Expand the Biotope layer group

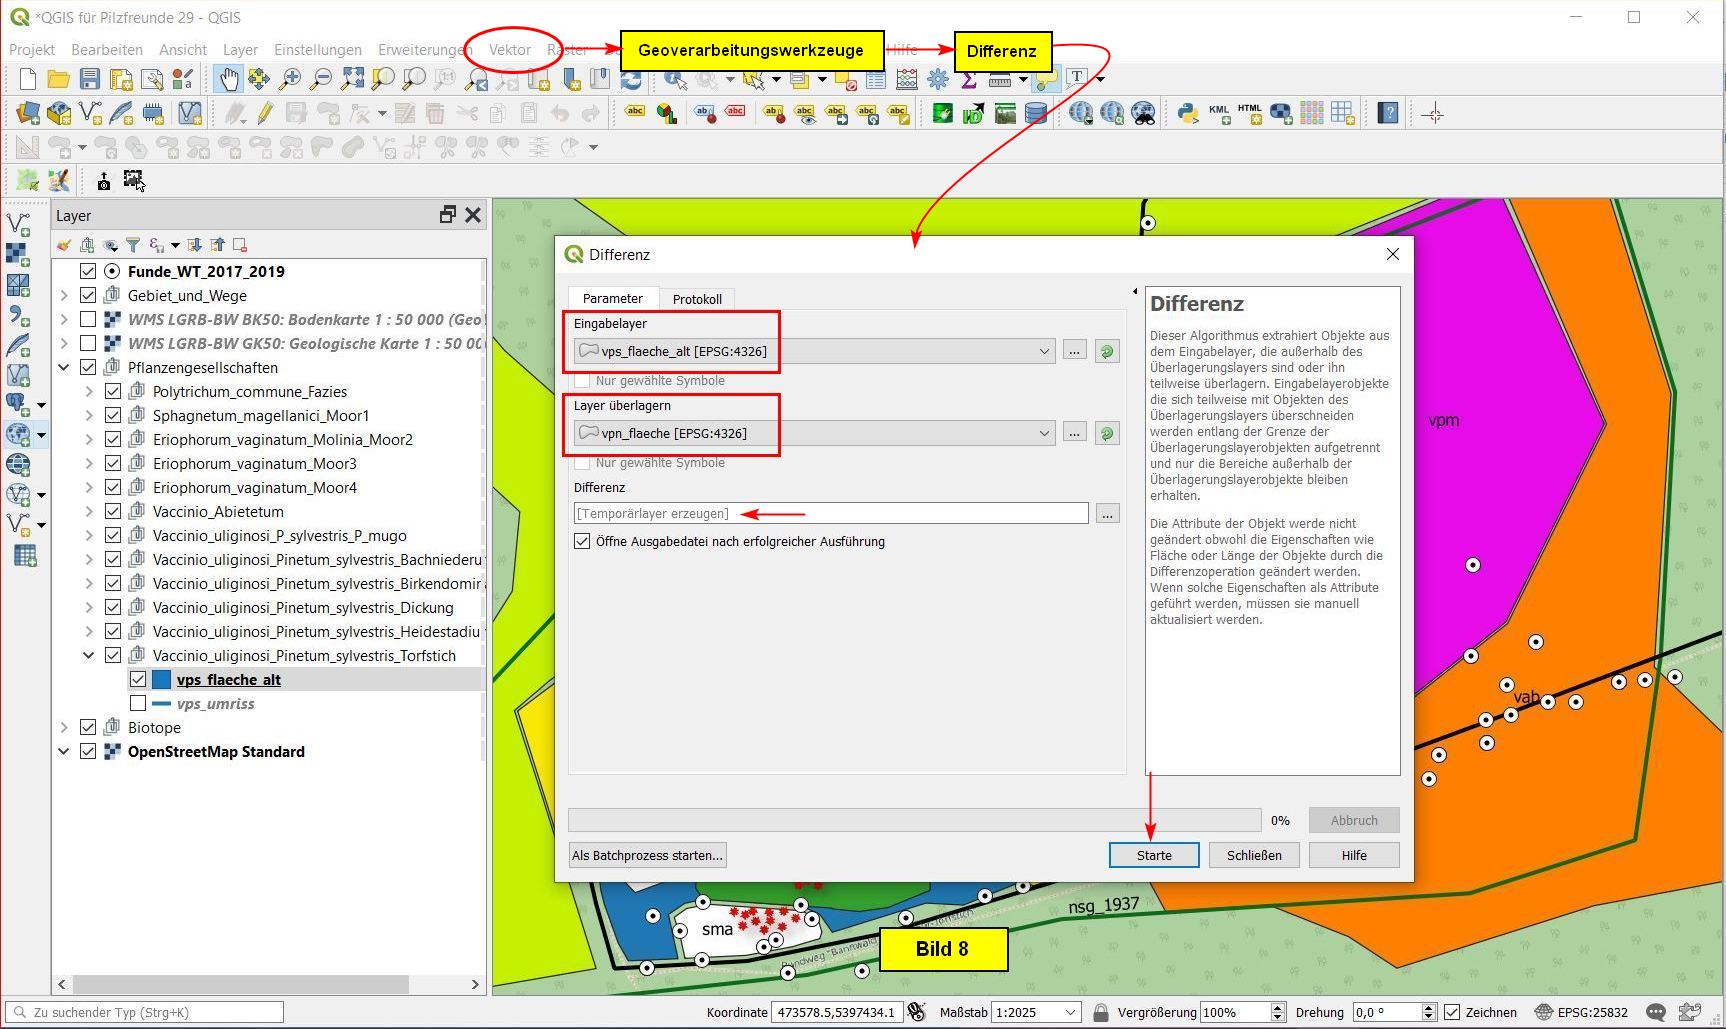click(x=64, y=727)
